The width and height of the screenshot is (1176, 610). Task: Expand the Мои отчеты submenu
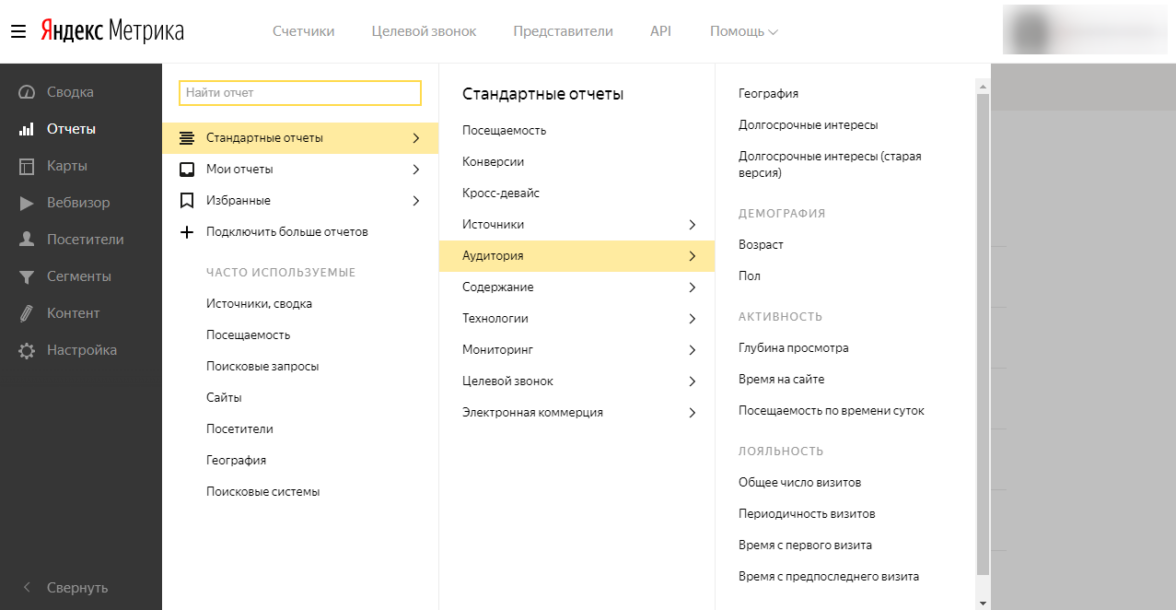pos(415,169)
